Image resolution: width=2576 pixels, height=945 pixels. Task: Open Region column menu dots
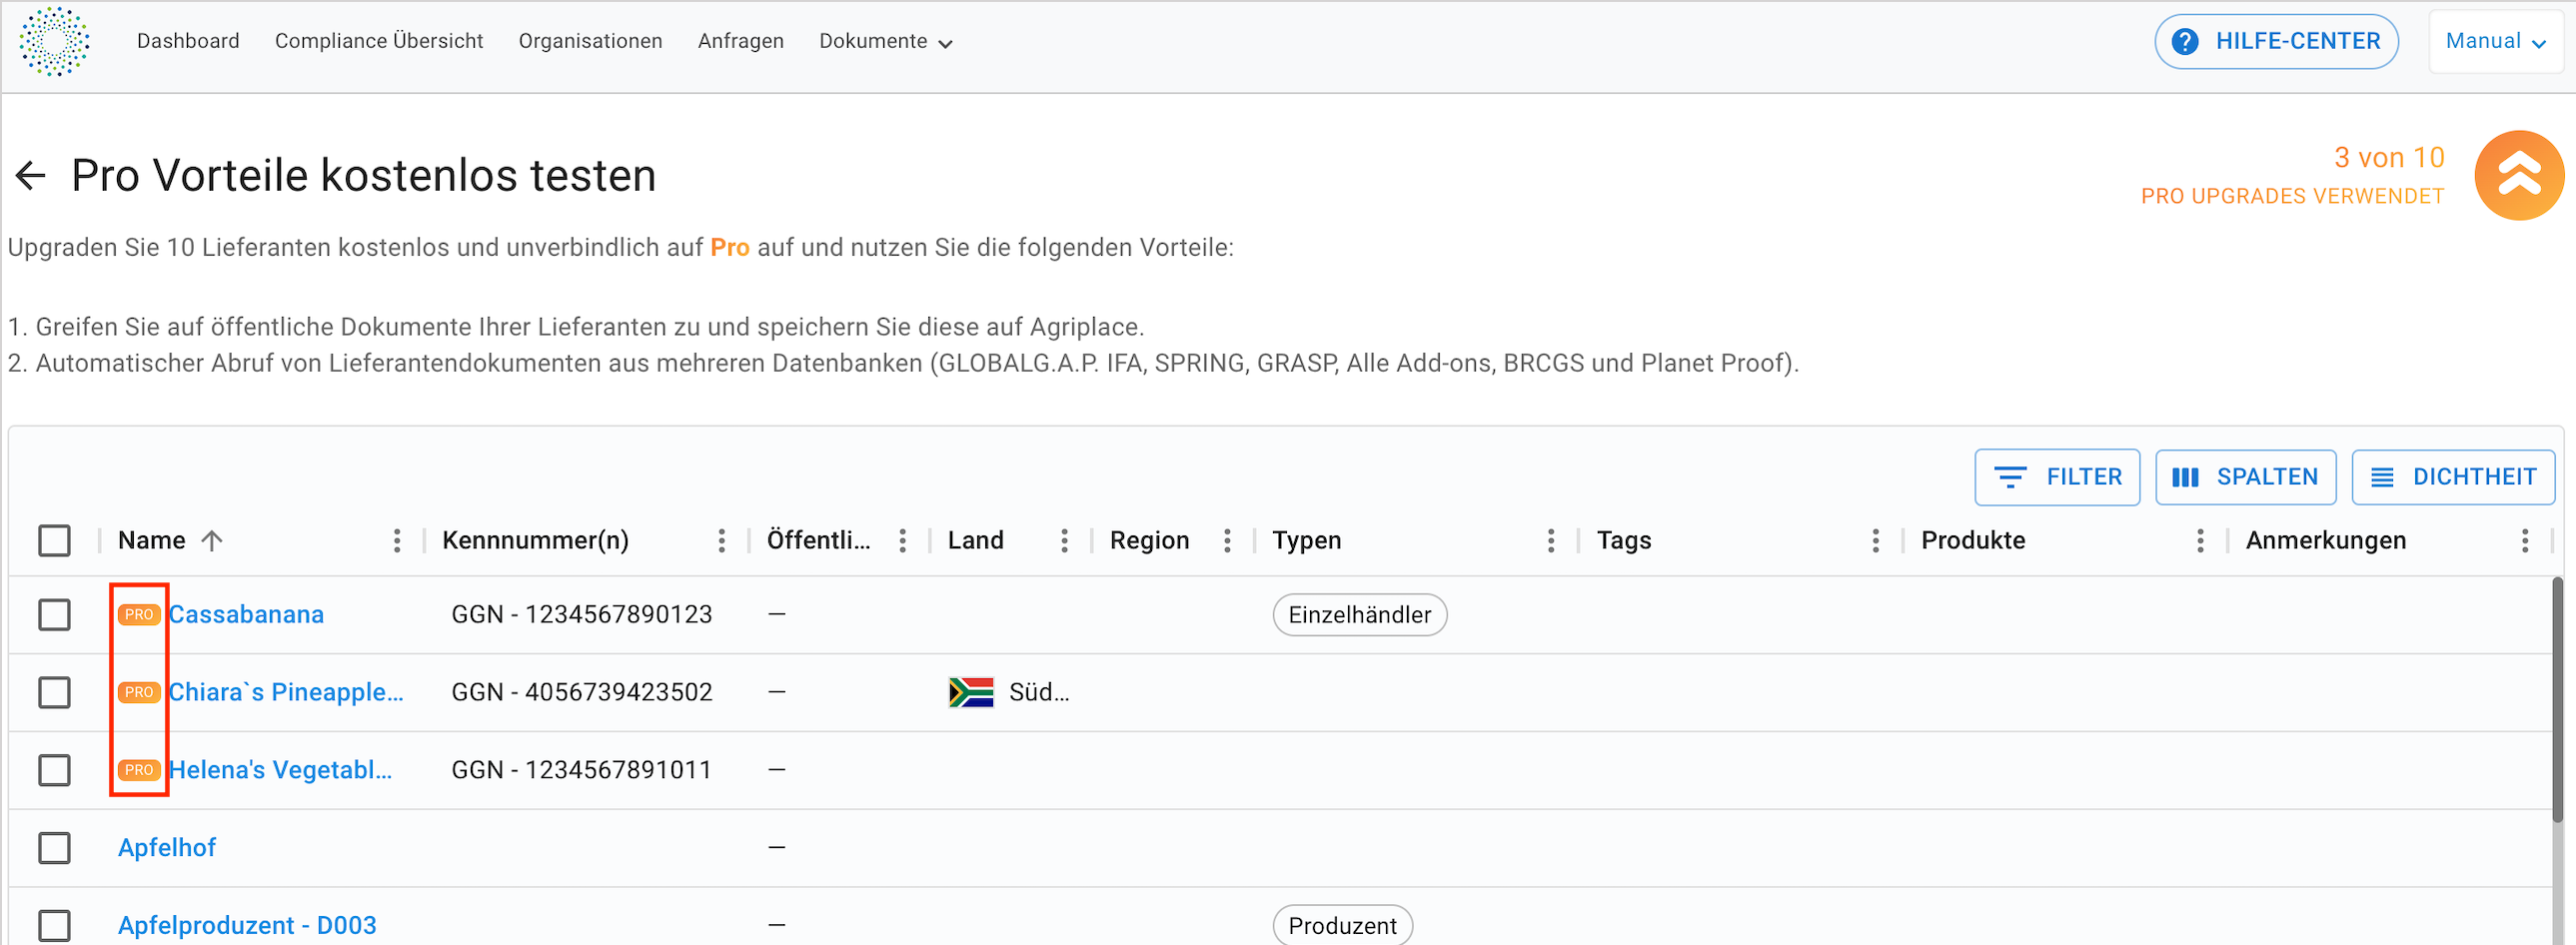pos(1227,541)
